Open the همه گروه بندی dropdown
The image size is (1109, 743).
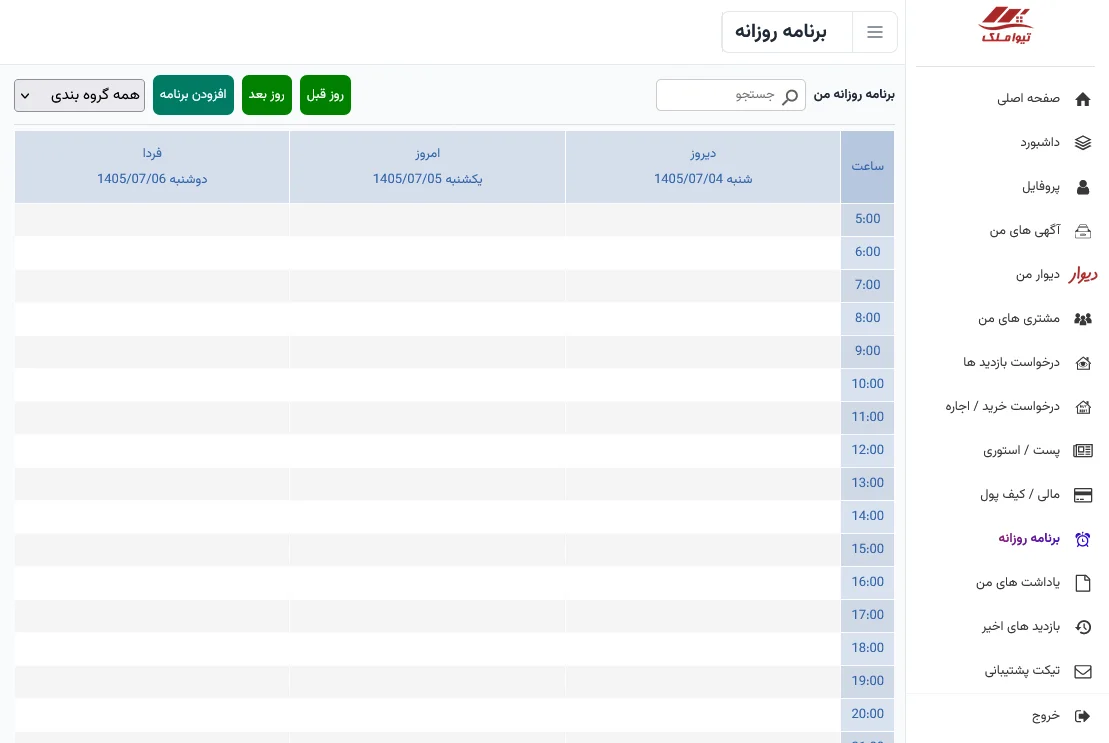pos(79,95)
